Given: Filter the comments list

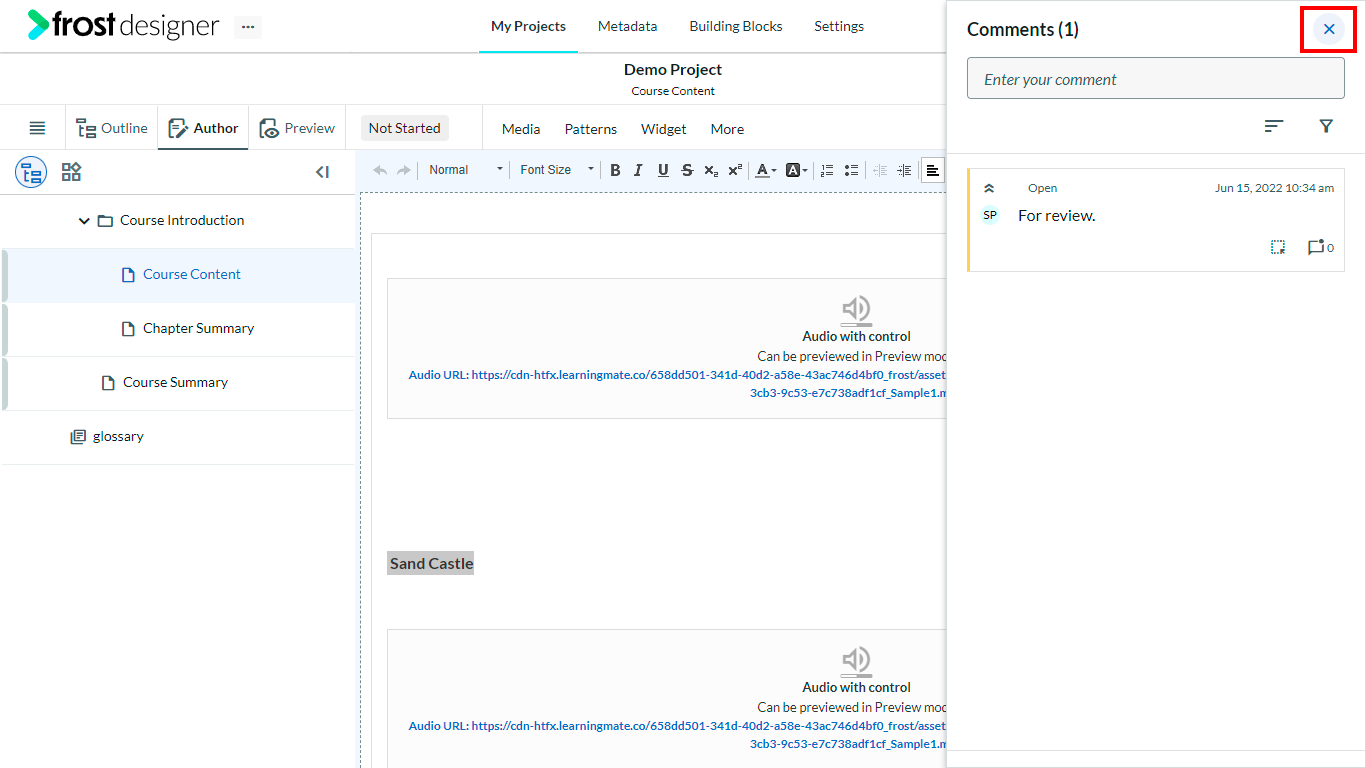Looking at the screenshot, I should [x=1326, y=126].
